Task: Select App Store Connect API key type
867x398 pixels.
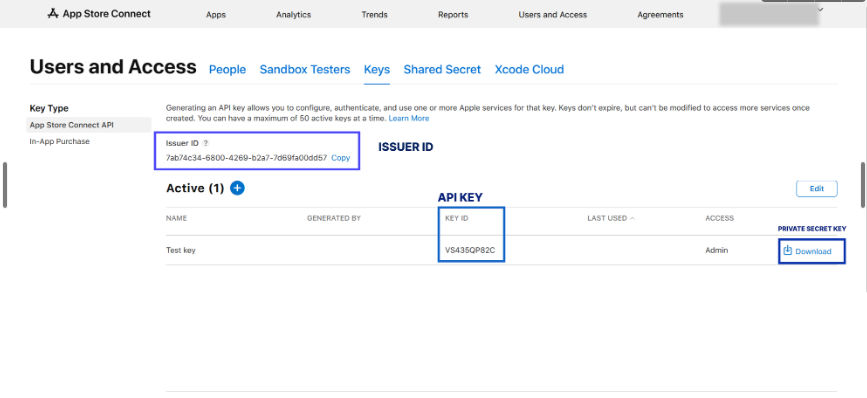Action: tap(88, 125)
